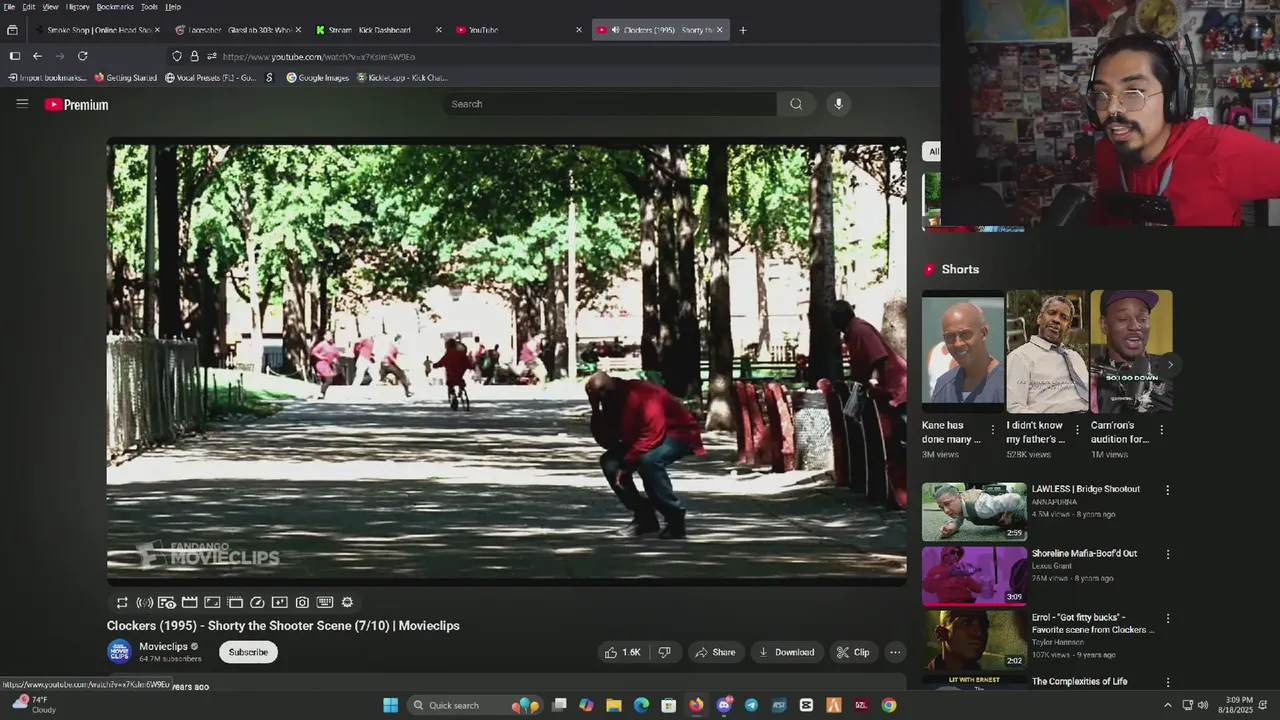Screen dimensions: 1280x720
Task: Open the YouTube hamburger guide menu
Action: click(22, 103)
